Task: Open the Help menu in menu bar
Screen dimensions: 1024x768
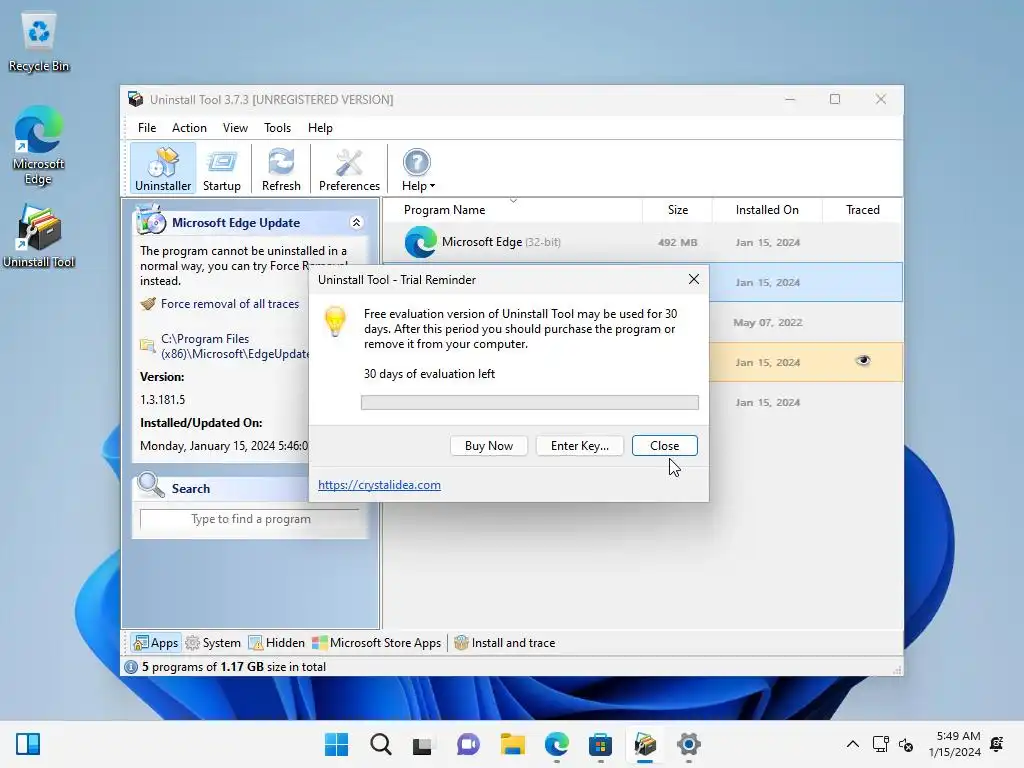Action: pyautogui.click(x=320, y=128)
